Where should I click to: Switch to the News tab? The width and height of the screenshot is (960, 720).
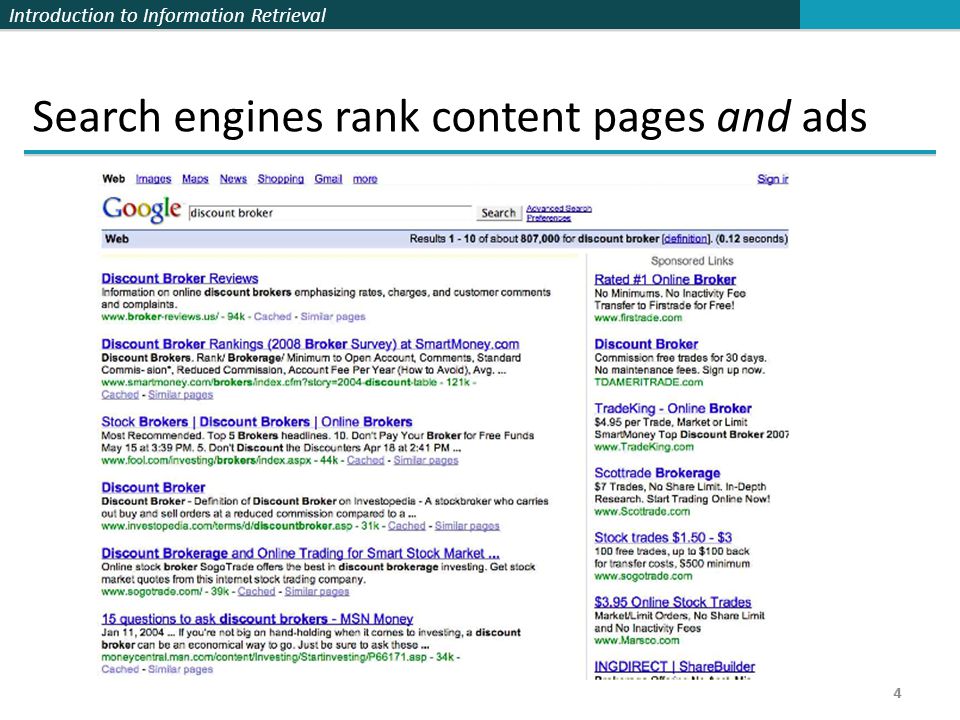233,179
